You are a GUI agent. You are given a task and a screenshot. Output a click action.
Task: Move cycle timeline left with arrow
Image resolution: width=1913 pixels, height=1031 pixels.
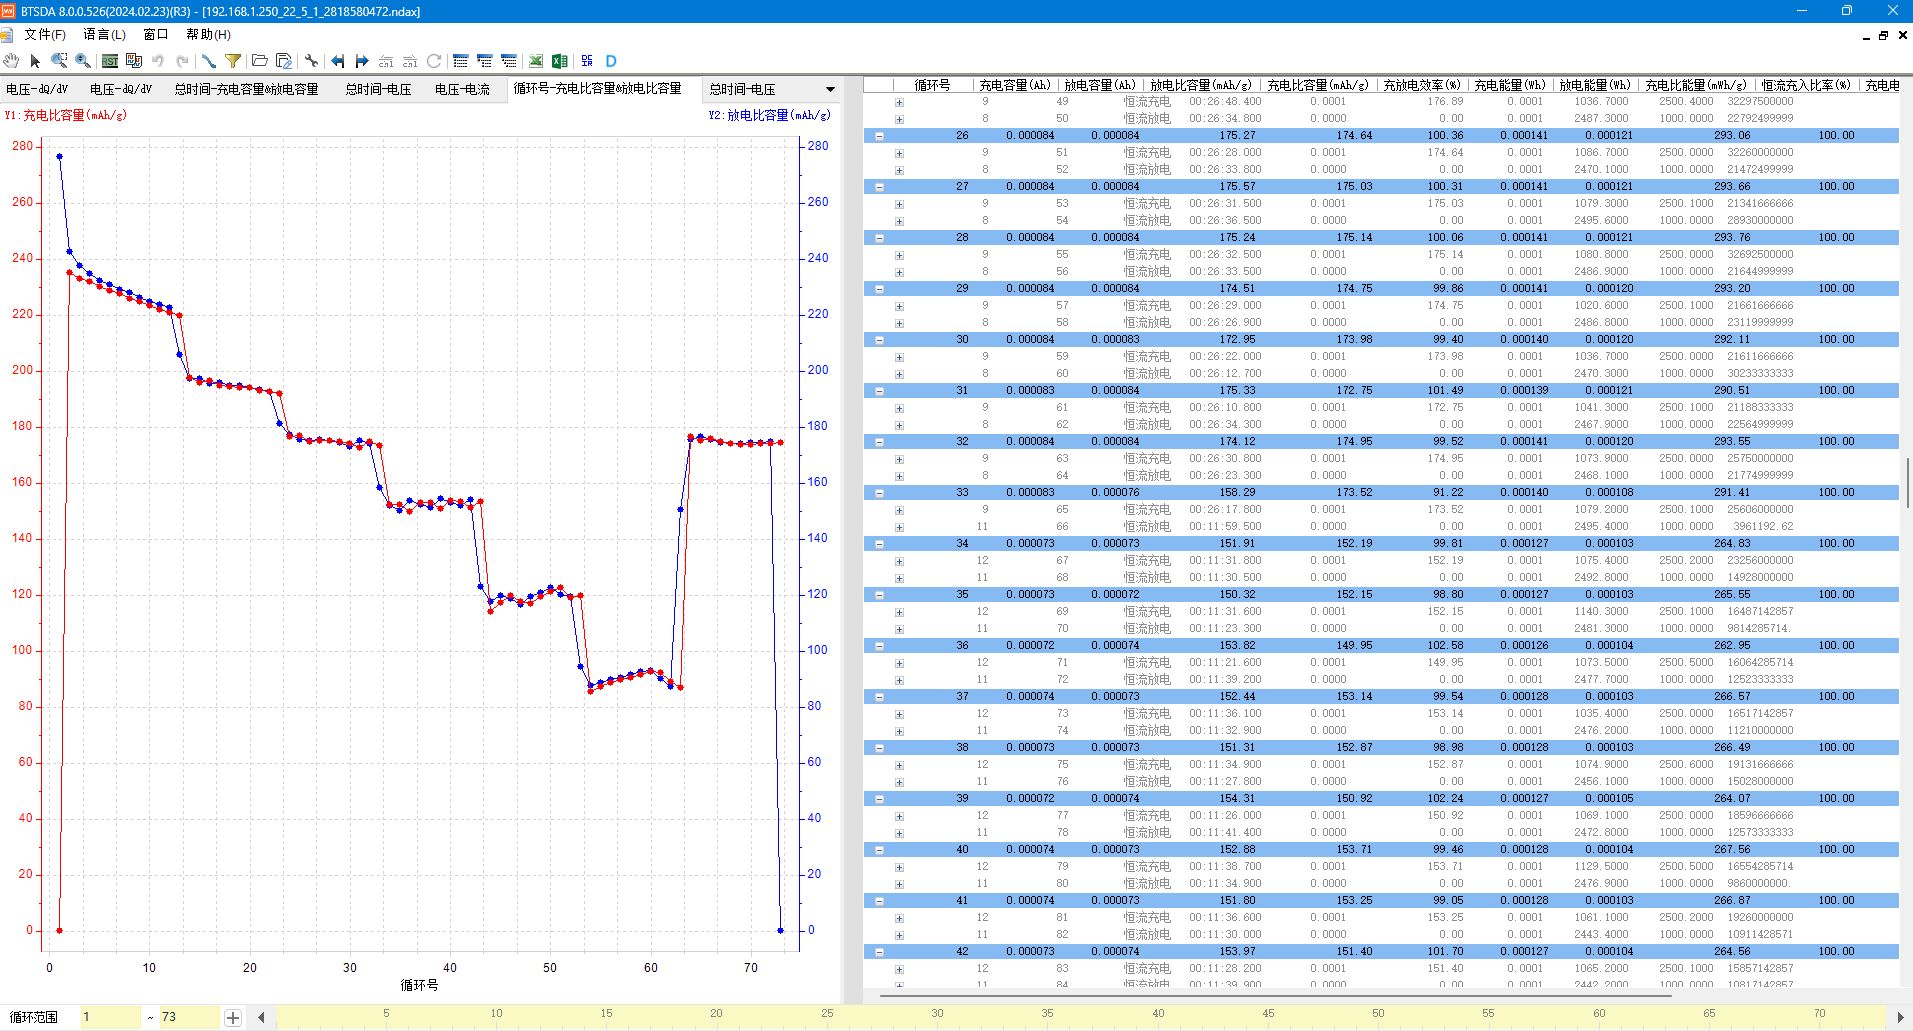pos(261,1018)
